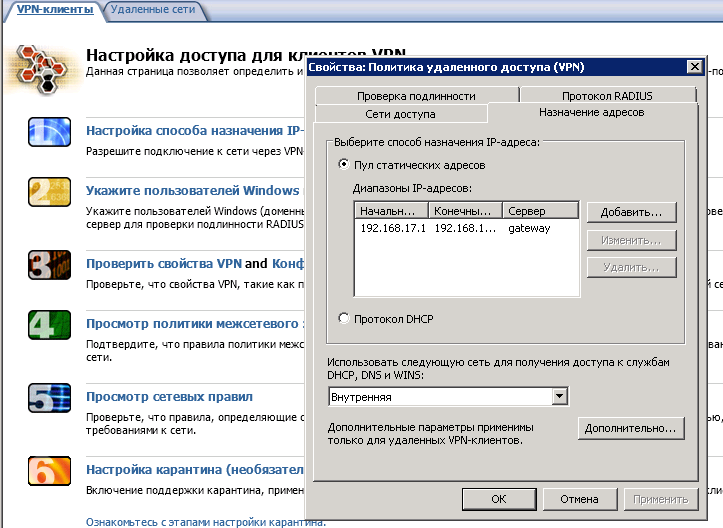This screenshot has height=528, width=723.
Task: Open the IP assignment method setup link
Action: [x=195, y=131]
